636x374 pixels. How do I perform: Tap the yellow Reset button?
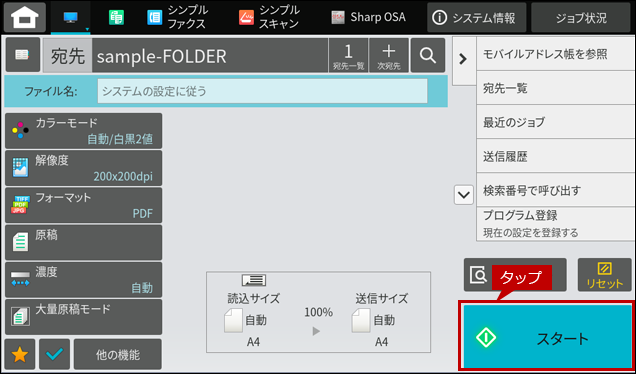pyautogui.click(x=604, y=275)
